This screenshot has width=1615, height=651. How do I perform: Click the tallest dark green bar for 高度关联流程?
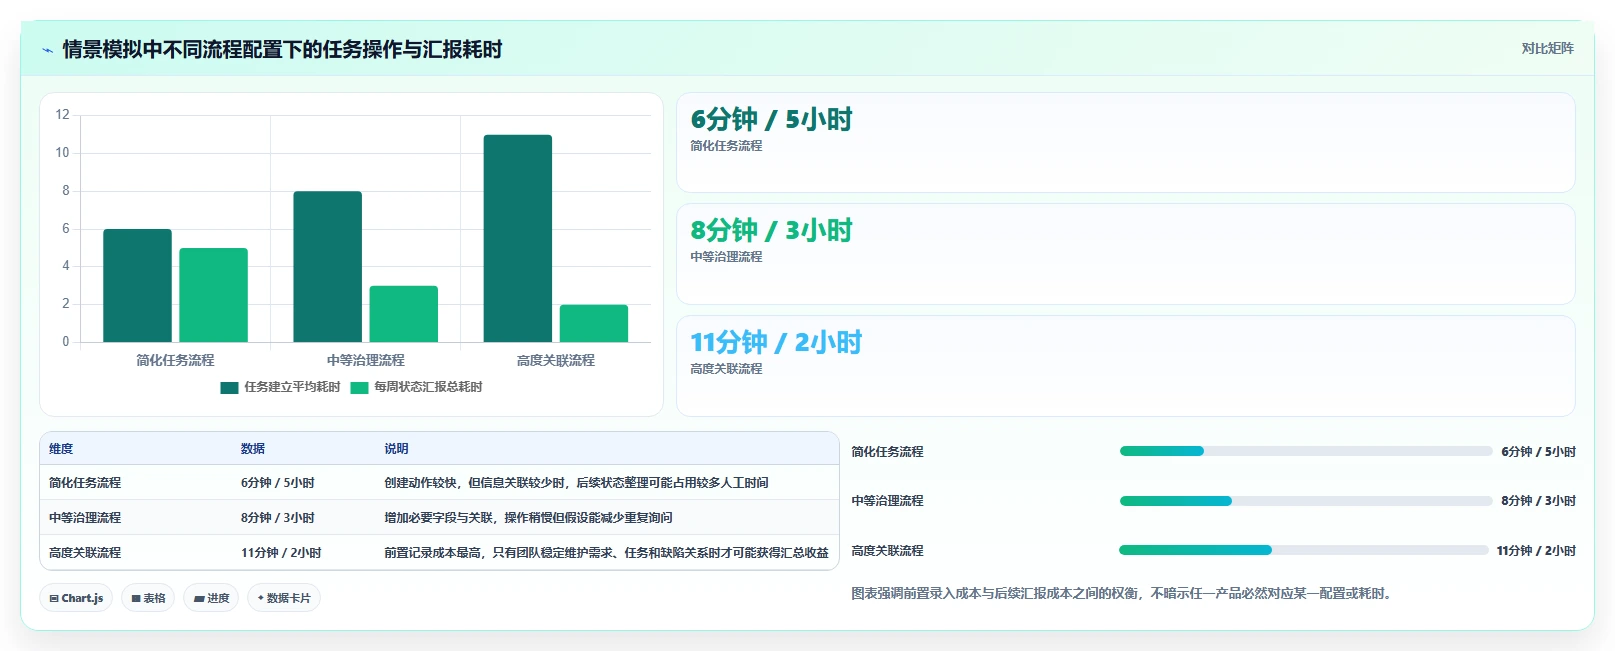click(x=517, y=238)
